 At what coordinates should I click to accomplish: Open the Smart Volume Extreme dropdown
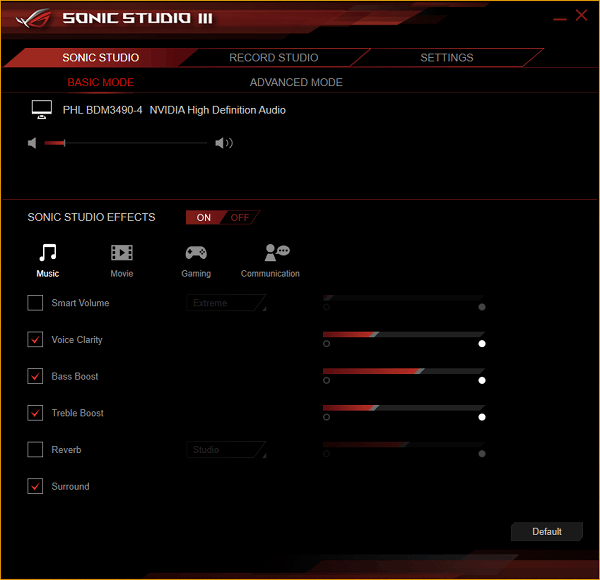[x=226, y=303]
